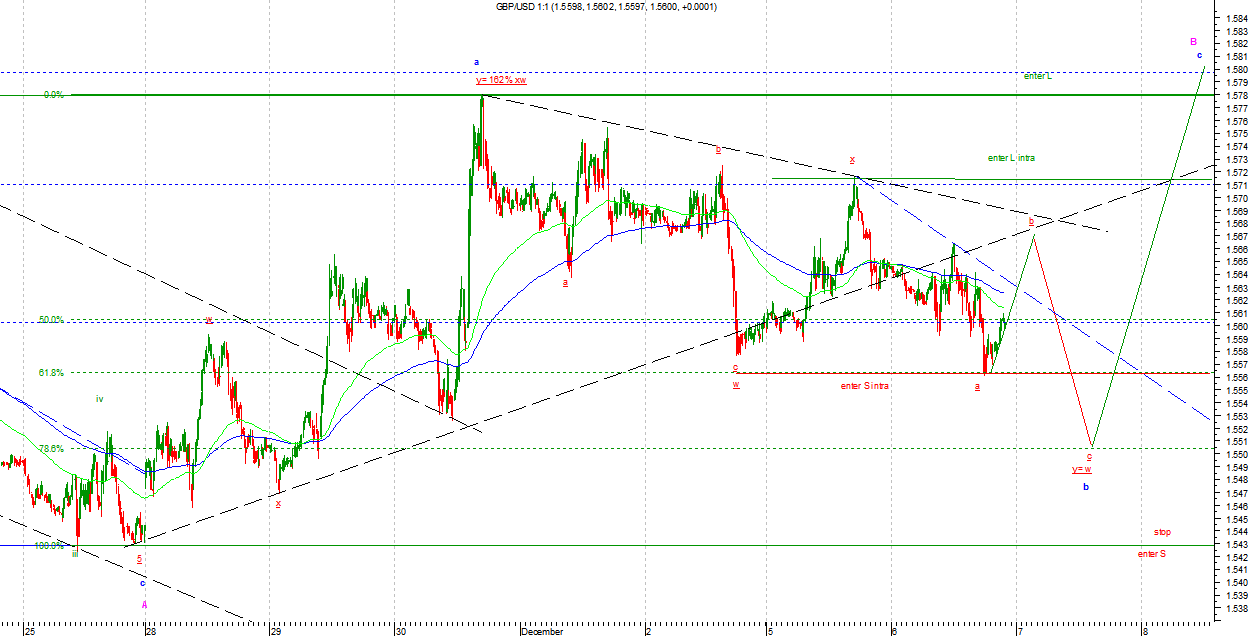Click the 'December' date axis label
The image size is (1250, 636).
pos(541,631)
